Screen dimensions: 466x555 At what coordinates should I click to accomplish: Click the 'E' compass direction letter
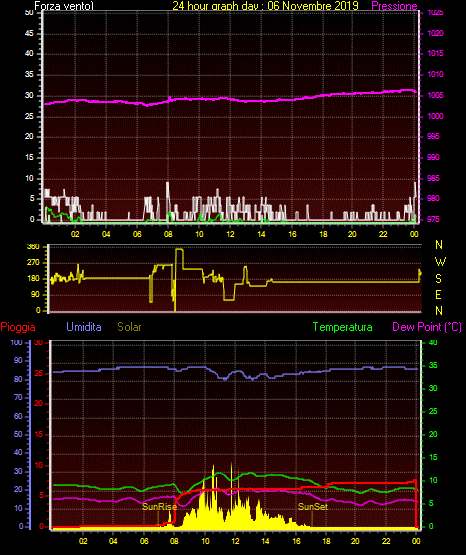click(438, 294)
